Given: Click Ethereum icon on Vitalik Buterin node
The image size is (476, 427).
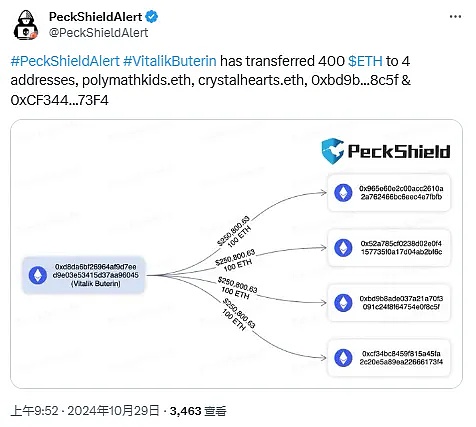Looking at the screenshot, I should (38, 275).
